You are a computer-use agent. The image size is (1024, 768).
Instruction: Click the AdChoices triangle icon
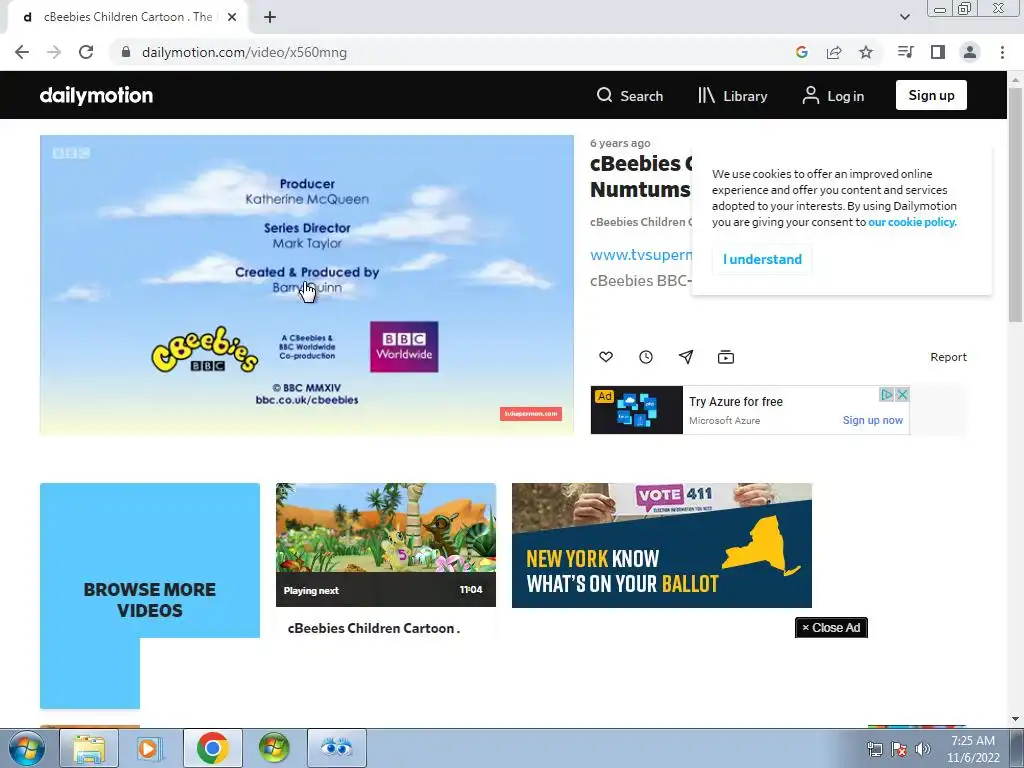(x=887, y=394)
